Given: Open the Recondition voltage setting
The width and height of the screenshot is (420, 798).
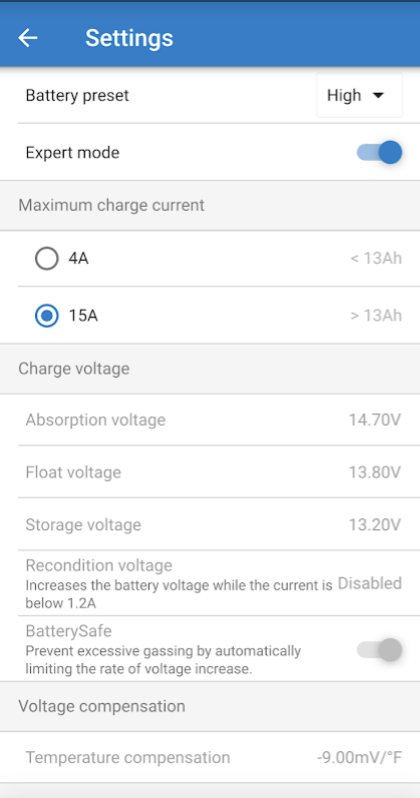Looking at the screenshot, I should 210,583.
